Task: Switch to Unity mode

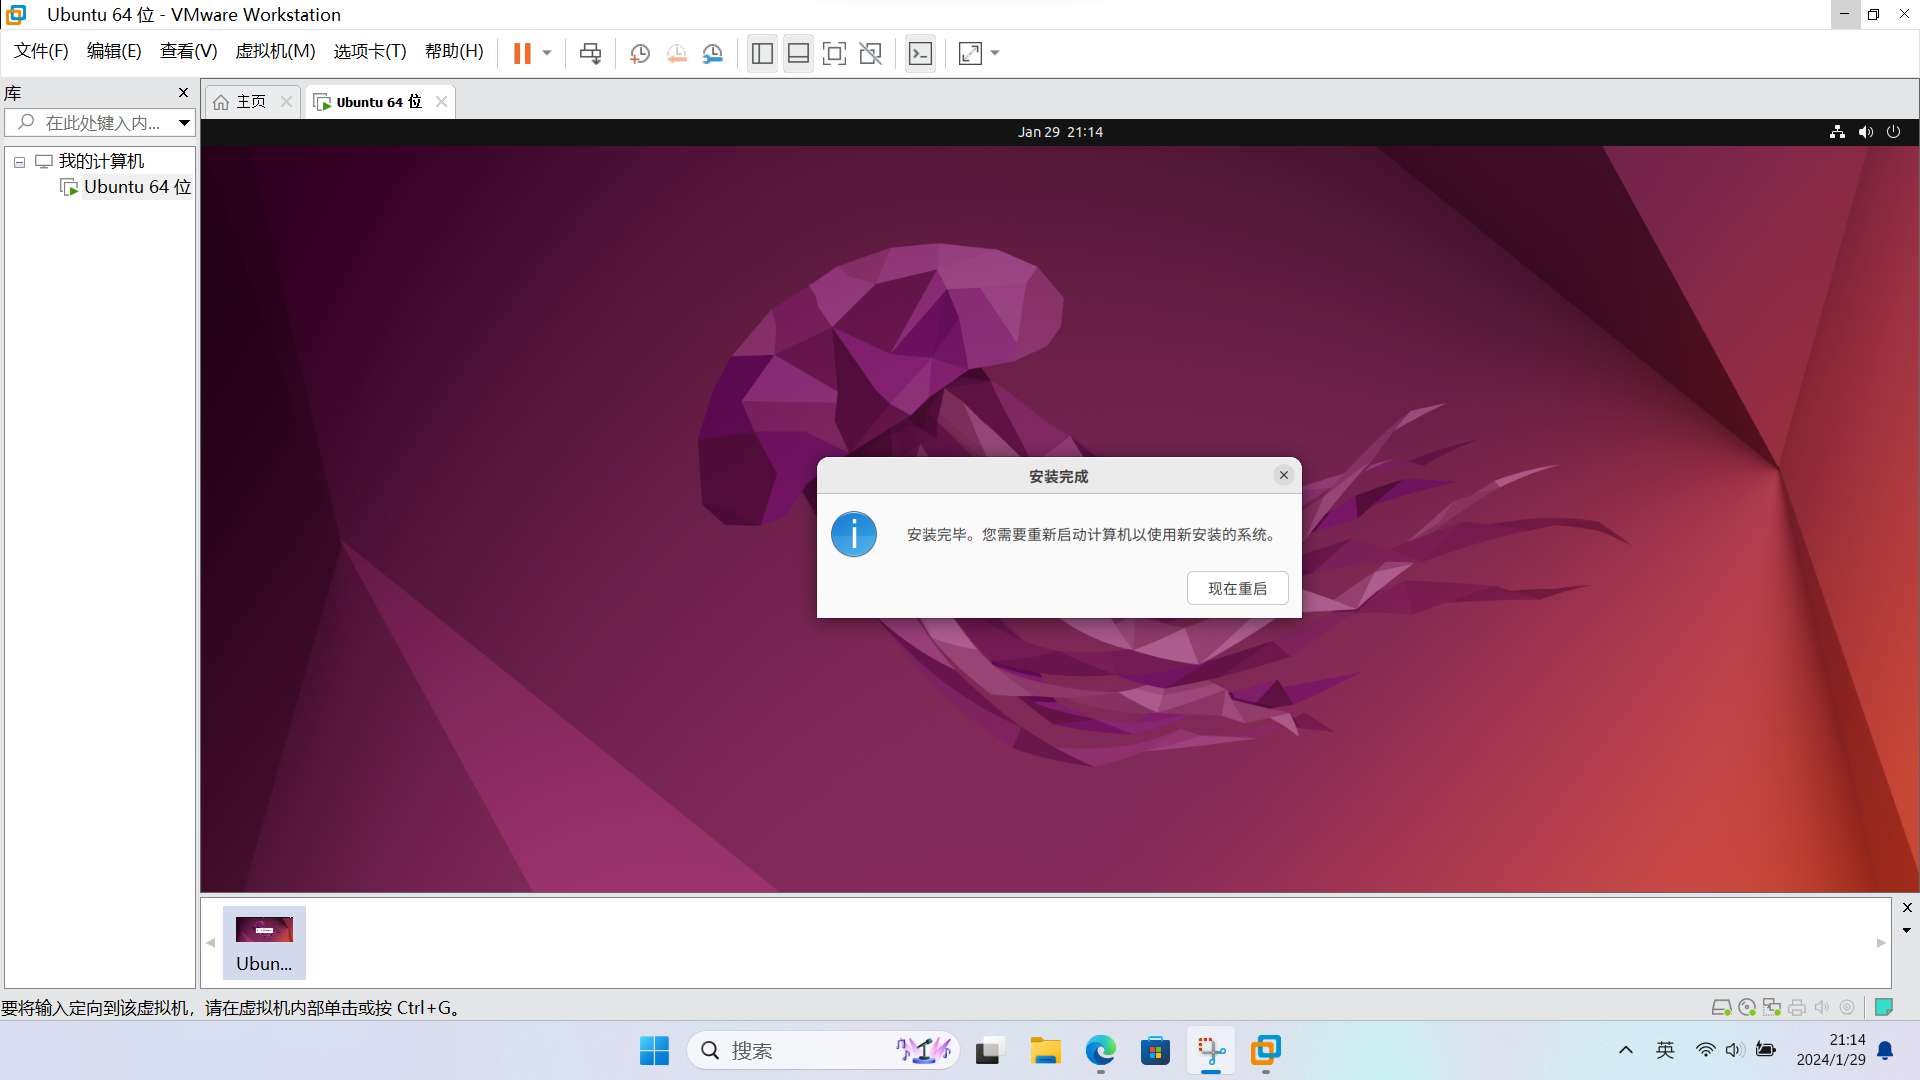Action: (x=870, y=53)
